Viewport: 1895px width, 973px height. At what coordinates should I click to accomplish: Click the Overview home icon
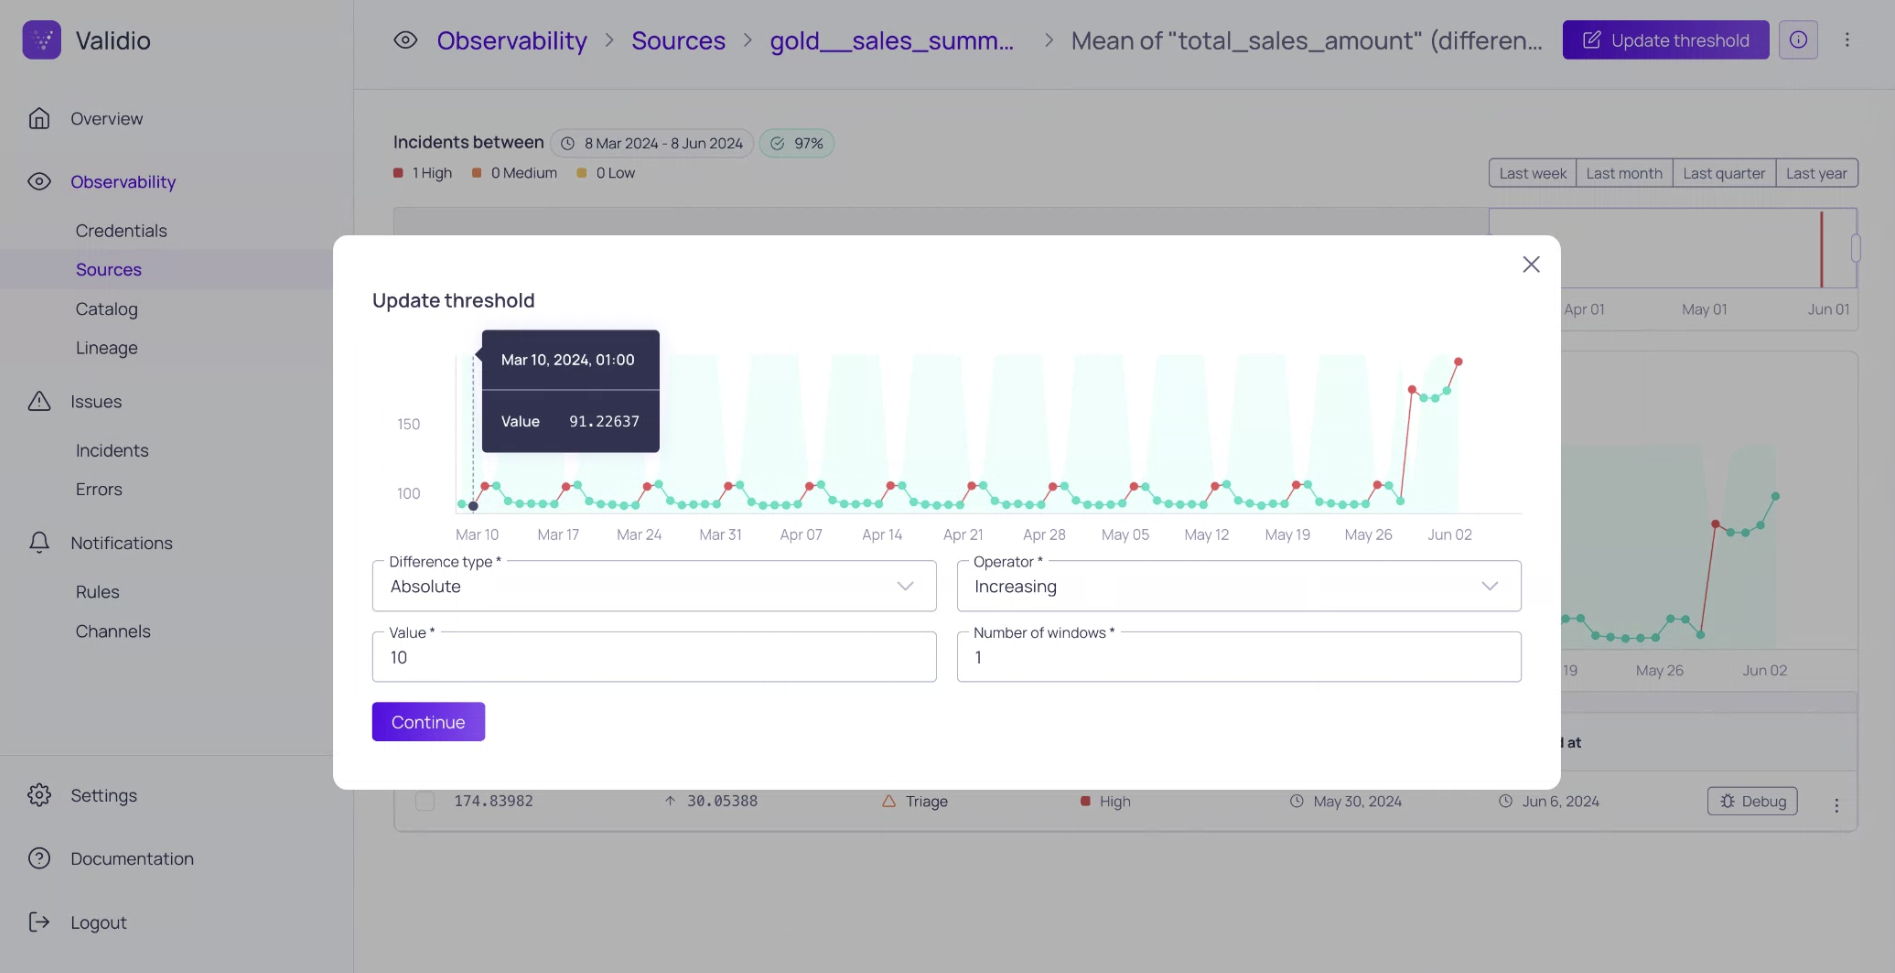coord(39,119)
